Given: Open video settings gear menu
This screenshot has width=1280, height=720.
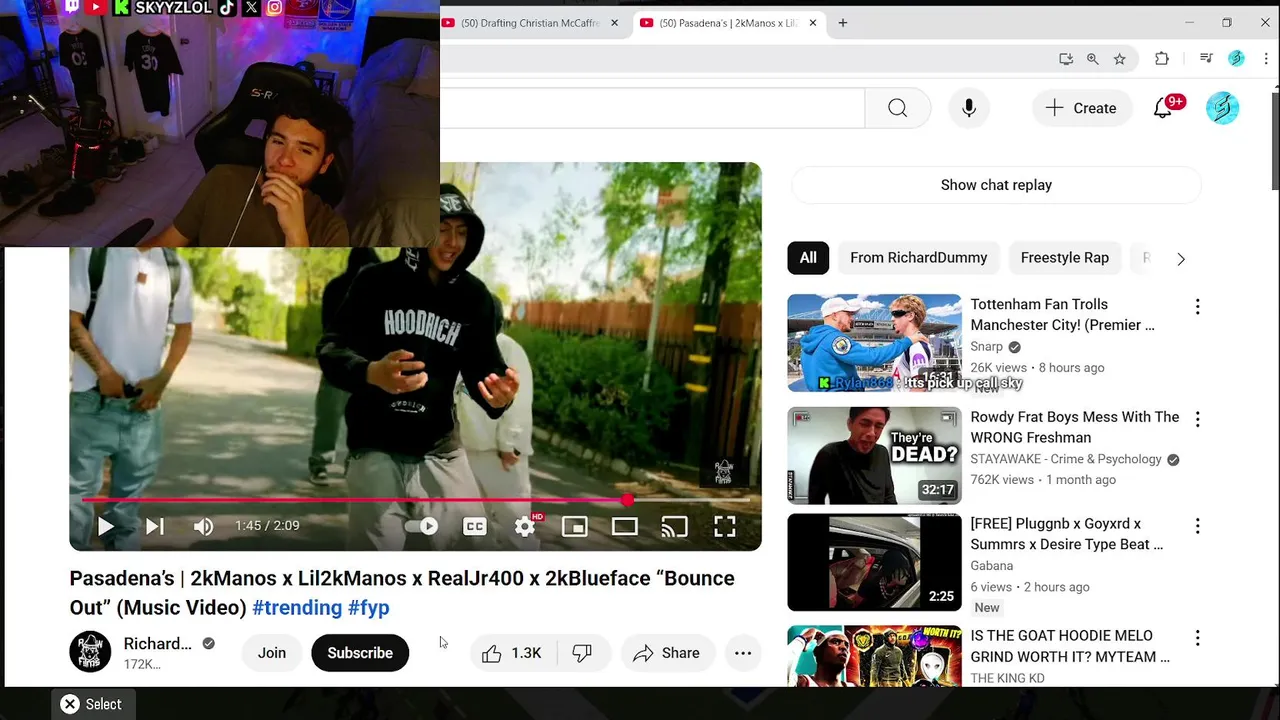Looking at the screenshot, I should pos(525,526).
